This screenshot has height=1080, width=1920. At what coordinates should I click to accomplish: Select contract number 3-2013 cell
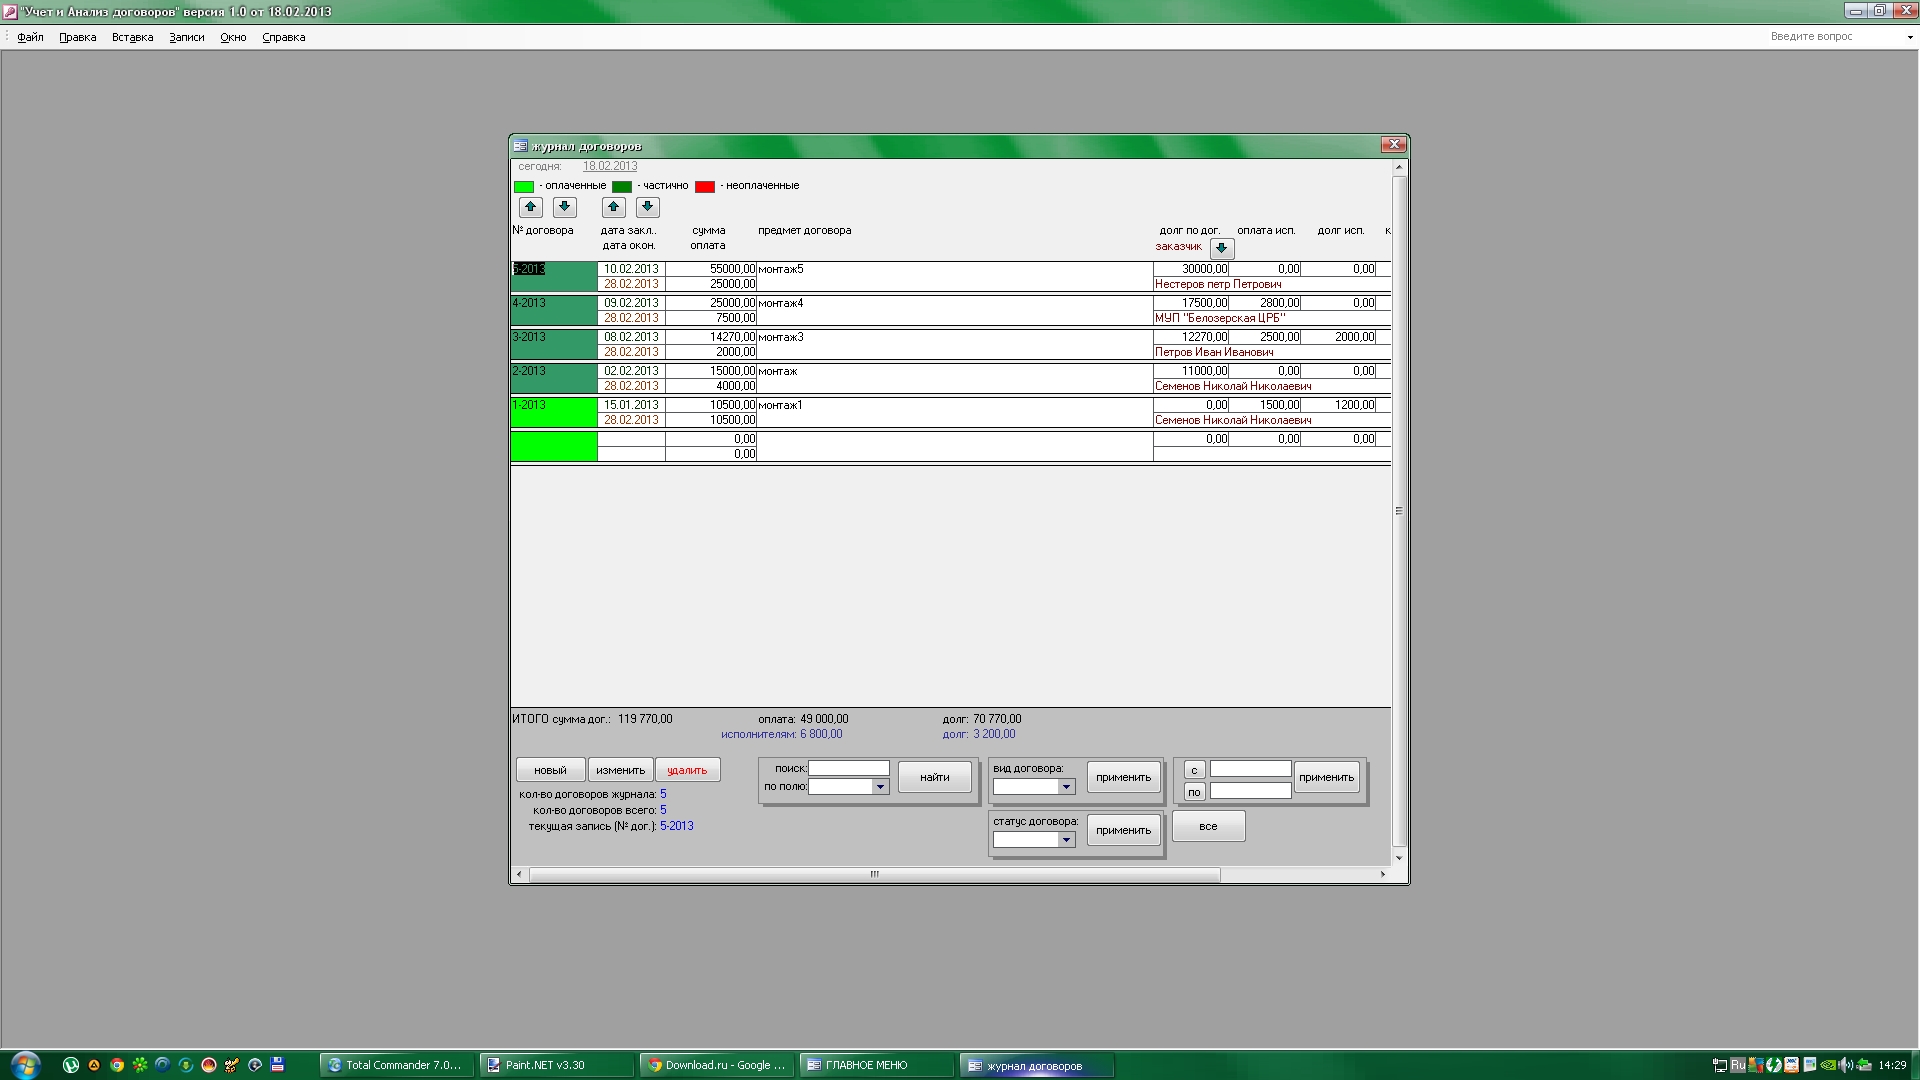tap(554, 344)
